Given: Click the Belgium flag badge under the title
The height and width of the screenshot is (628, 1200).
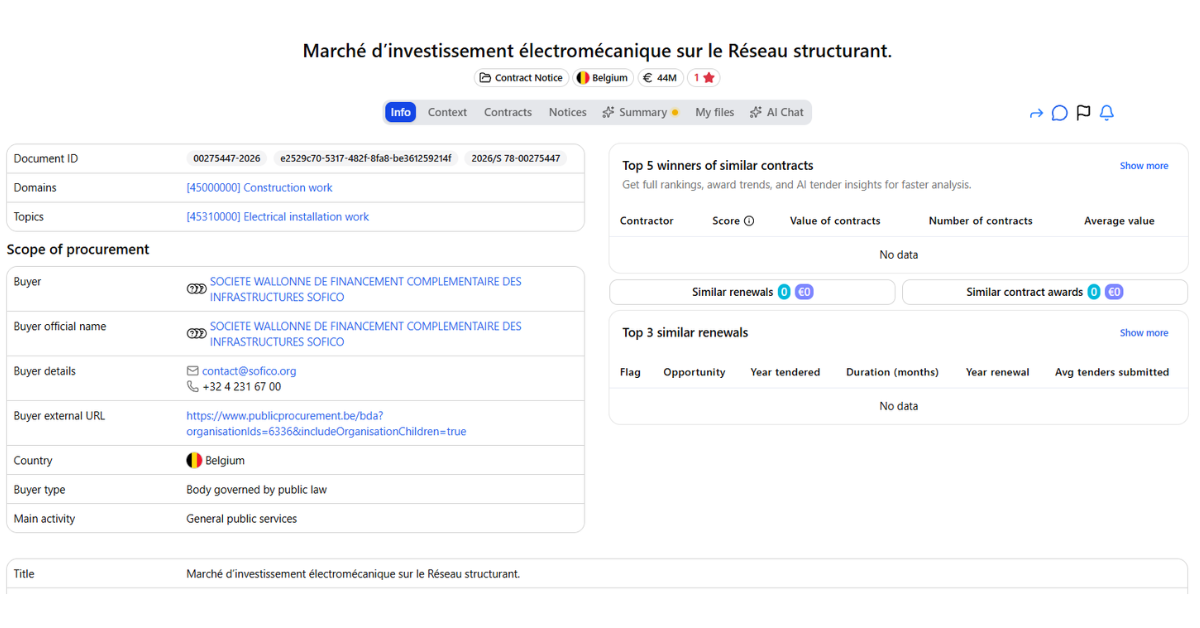Looking at the screenshot, I should click(602, 78).
